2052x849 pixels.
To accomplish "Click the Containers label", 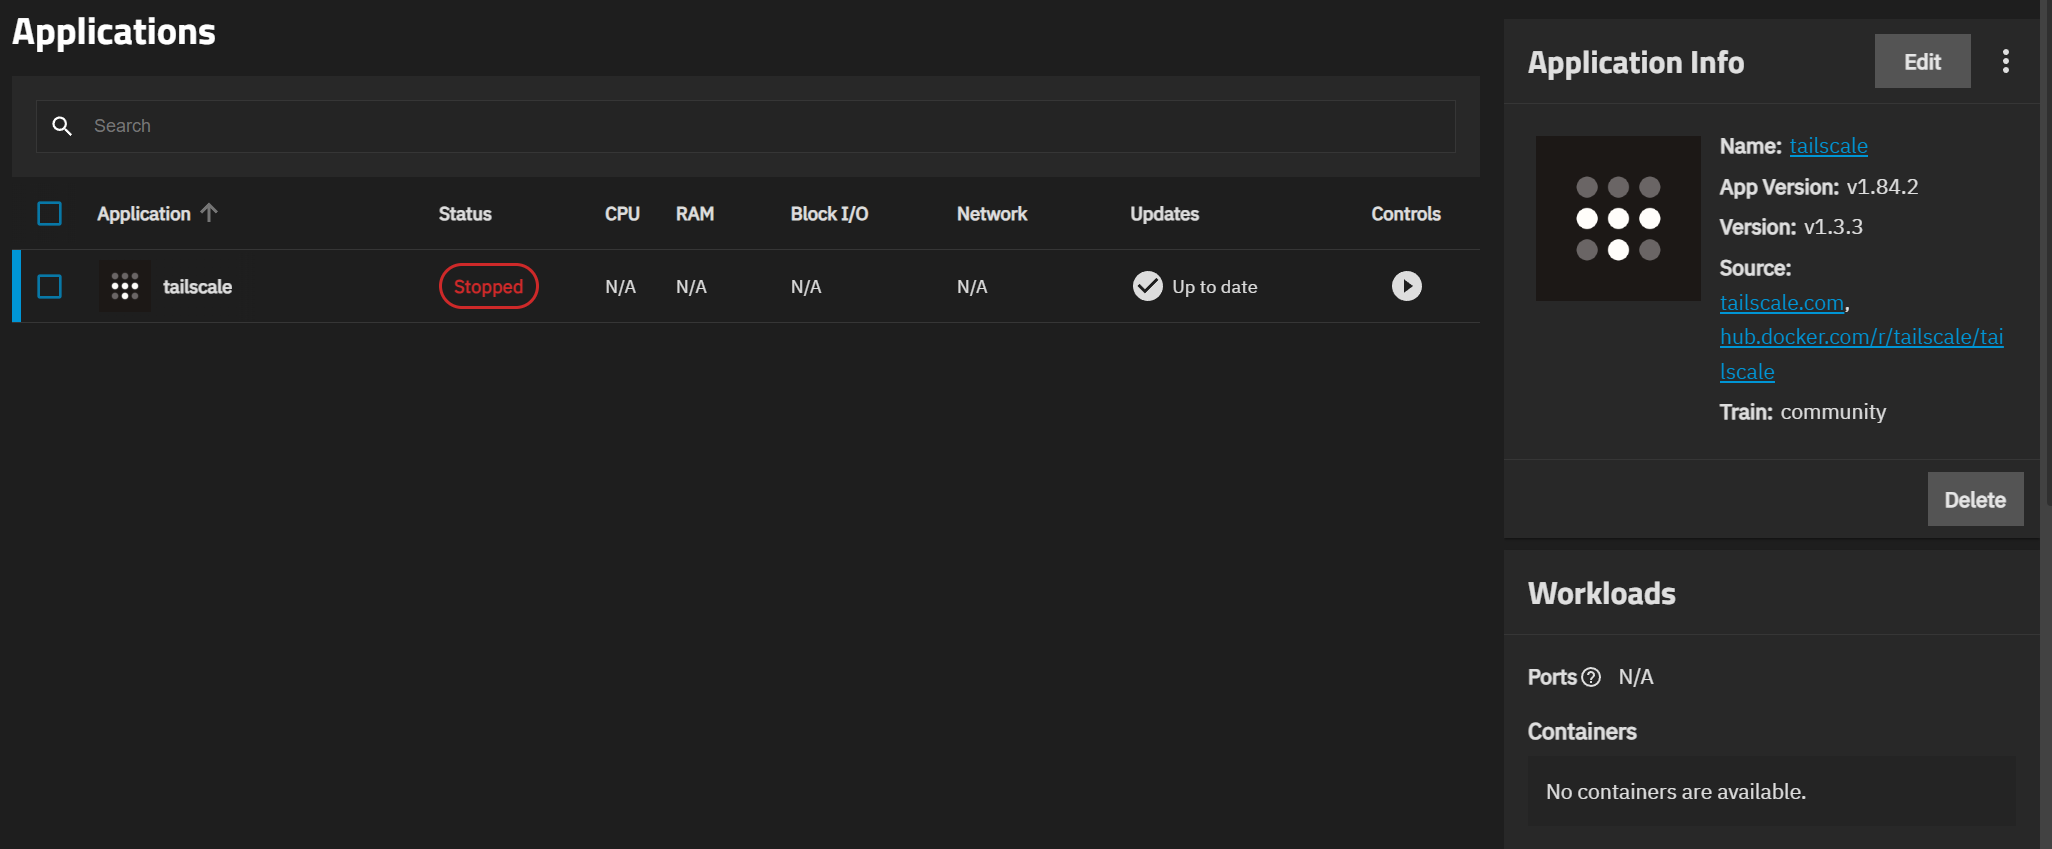I will coord(1582,732).
